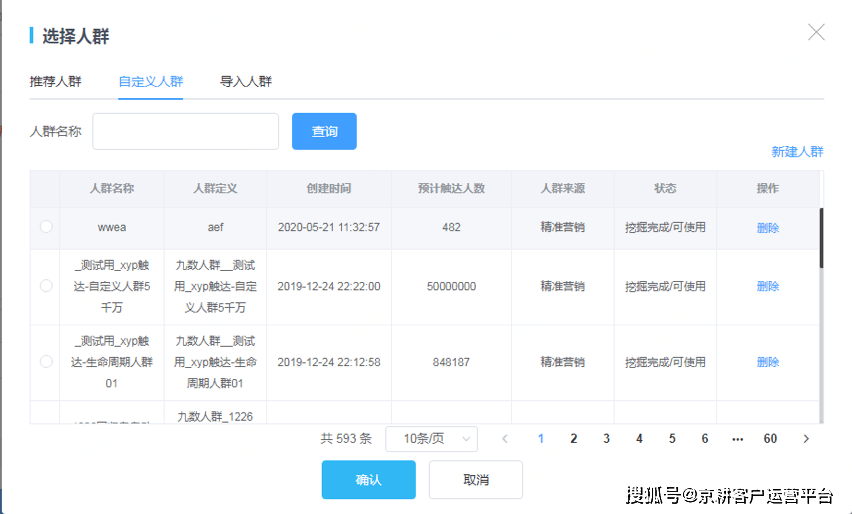Click the 创建时间 column header
The height and width of the screenshot is (514, 852).
(x=329, y=189)
